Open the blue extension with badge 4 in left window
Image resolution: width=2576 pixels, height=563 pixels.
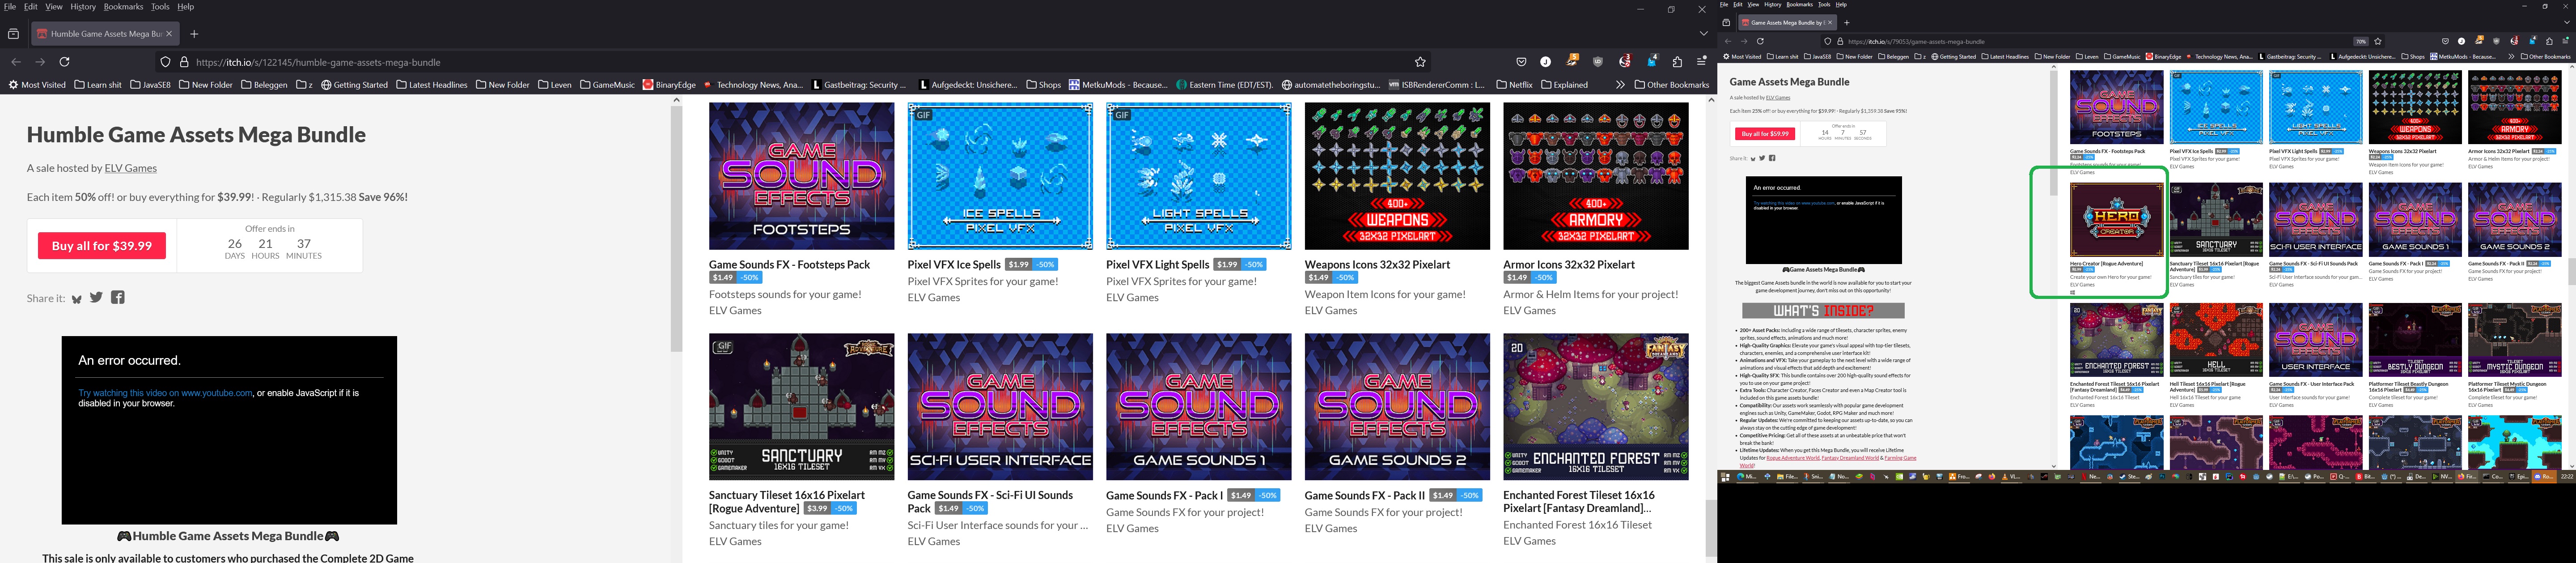click(1652, 61)
